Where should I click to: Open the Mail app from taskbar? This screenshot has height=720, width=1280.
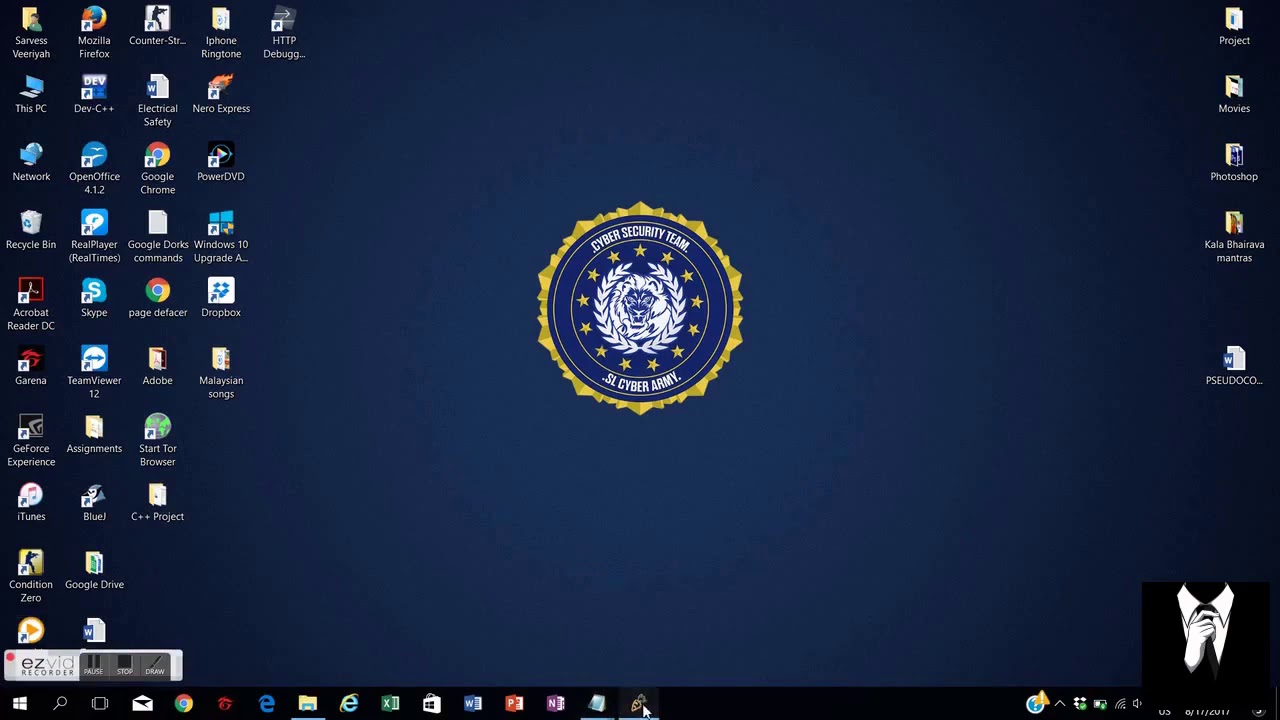point(142,704)
